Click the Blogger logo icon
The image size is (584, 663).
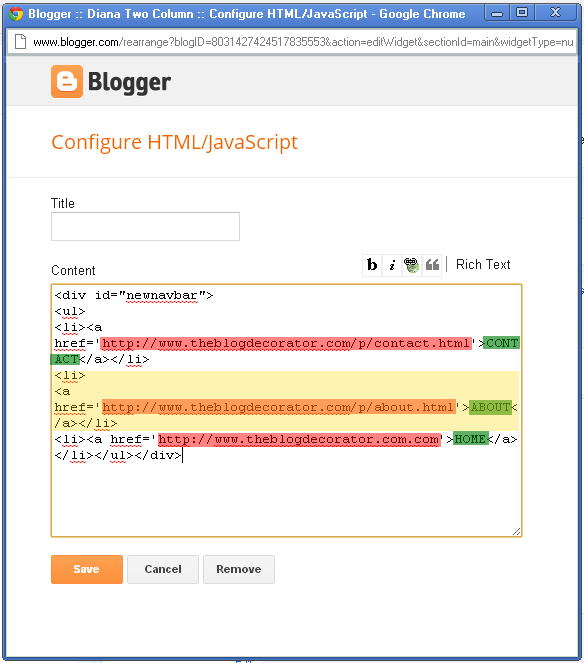(x=67, y=81)
